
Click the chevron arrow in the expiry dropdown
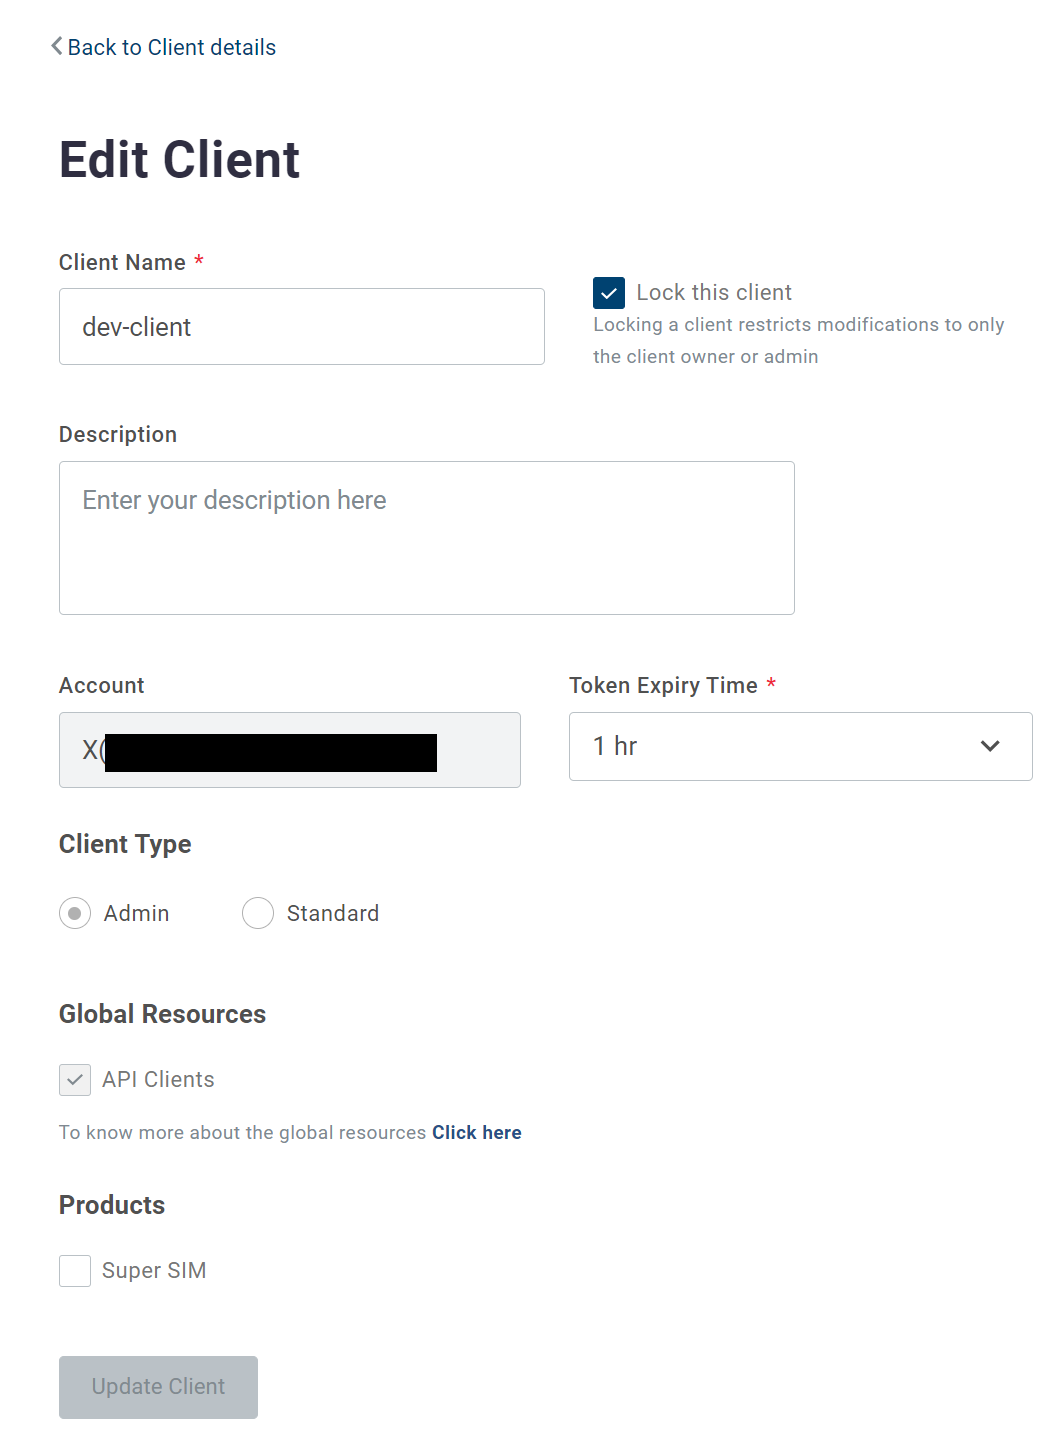point(990,746)
